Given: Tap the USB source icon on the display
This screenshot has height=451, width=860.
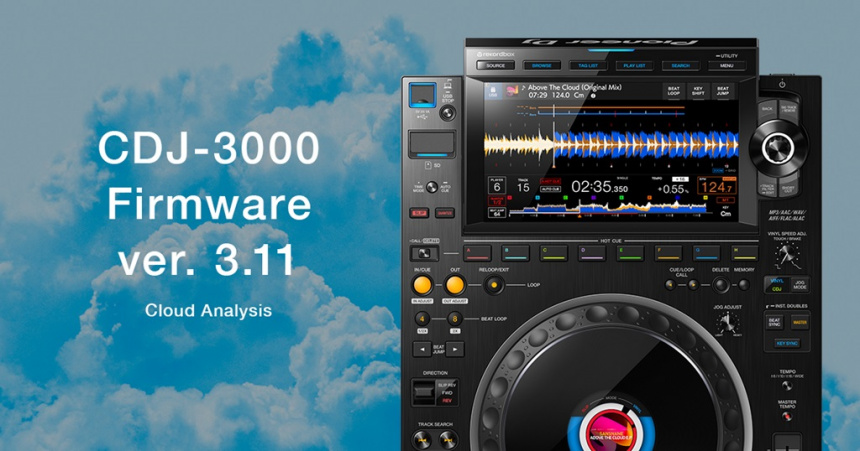Looking at the screenshot, I should click(x=493, y=91).
